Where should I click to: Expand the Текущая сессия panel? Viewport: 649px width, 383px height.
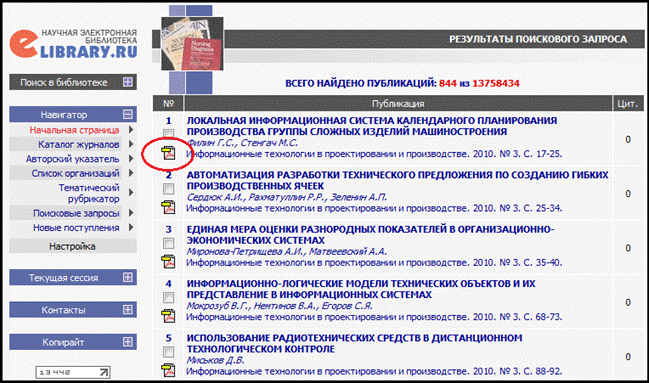128,277
